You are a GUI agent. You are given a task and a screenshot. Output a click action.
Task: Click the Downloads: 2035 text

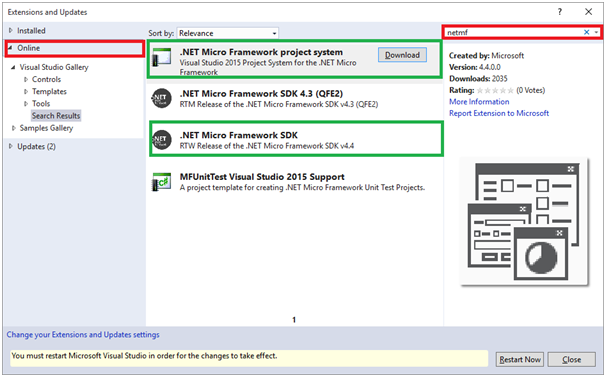click(x=478, y=78)
